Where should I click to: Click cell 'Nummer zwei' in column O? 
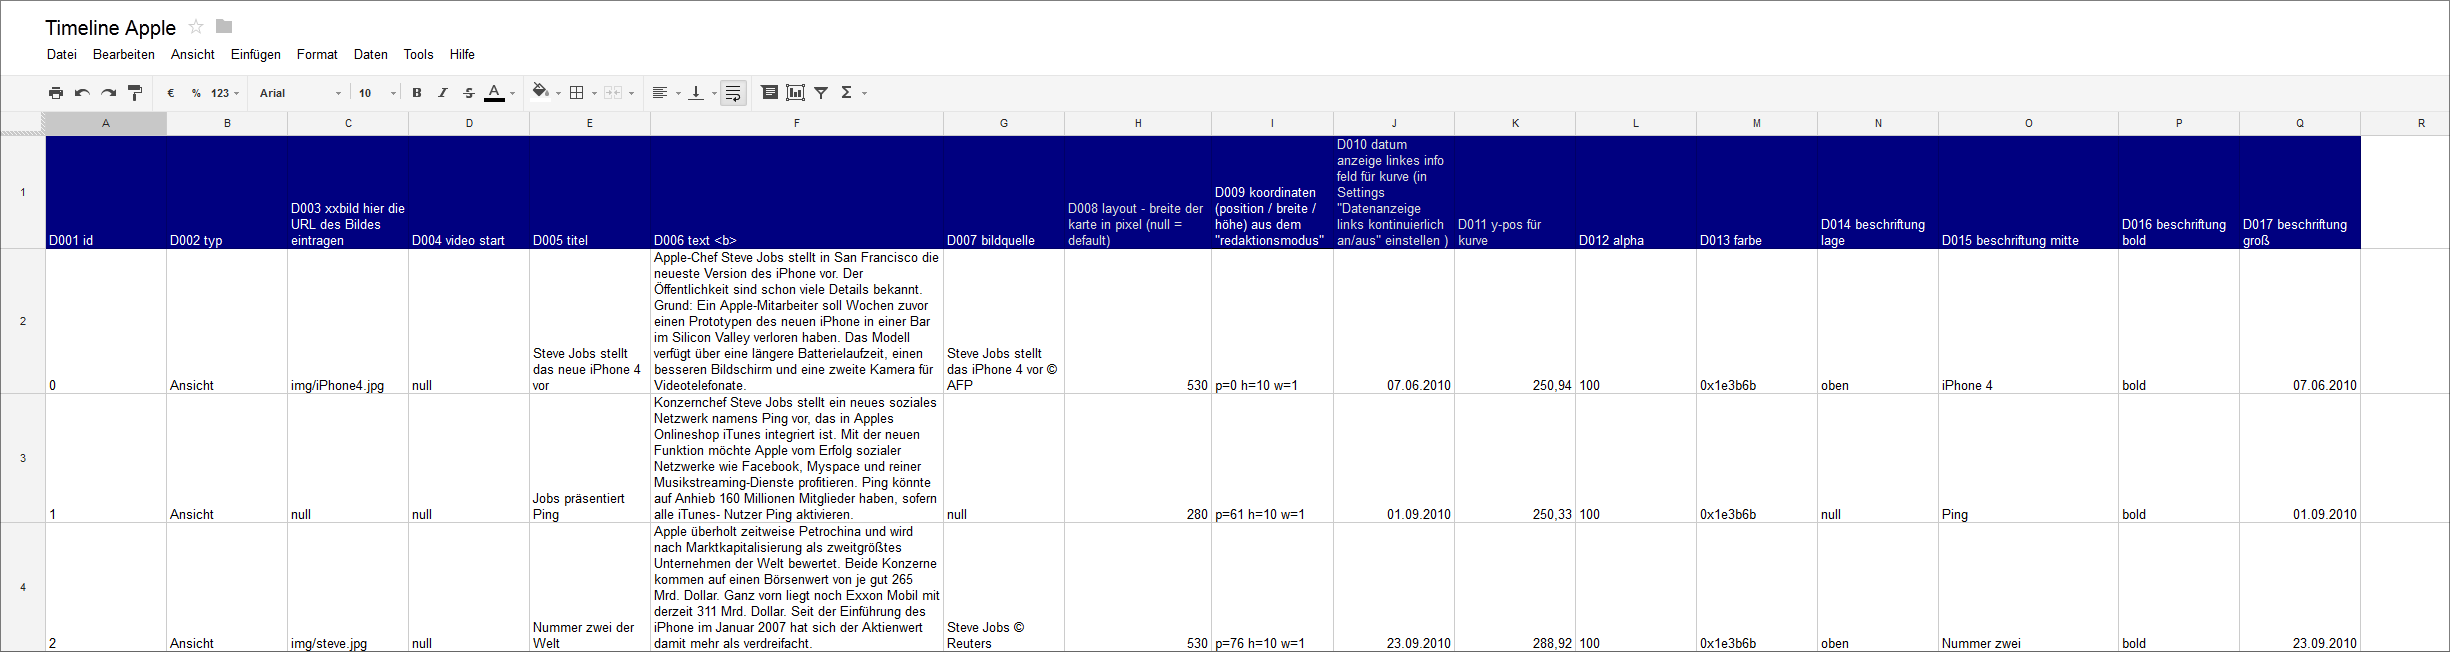click(x=2028, y=587)
